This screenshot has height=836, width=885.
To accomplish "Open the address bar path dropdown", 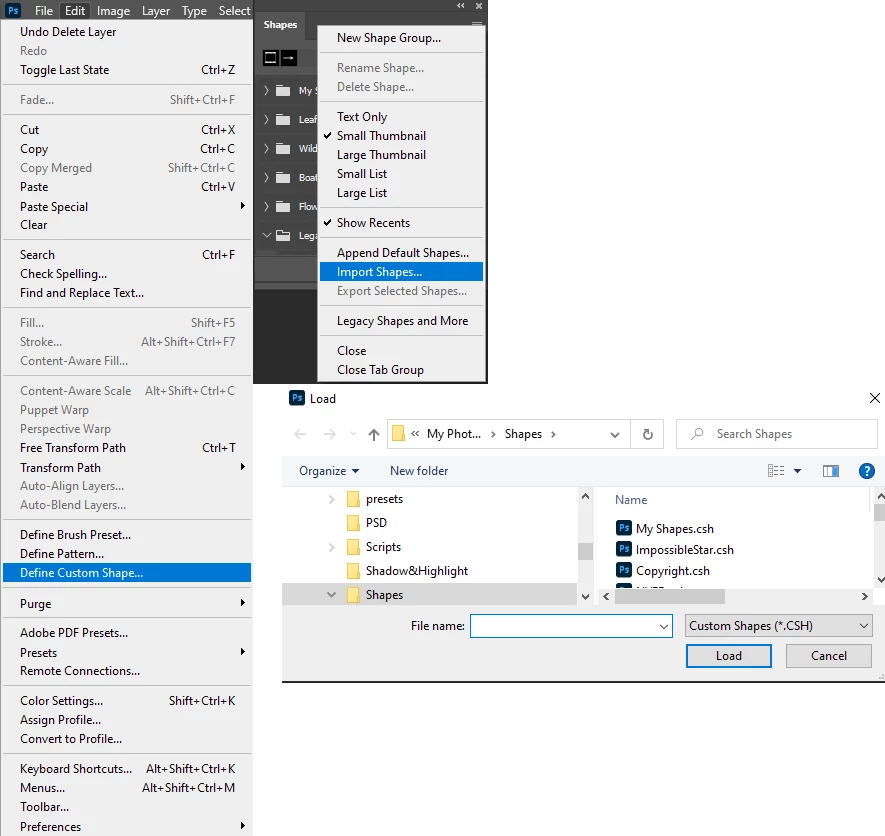I will [x=615, y=434].
